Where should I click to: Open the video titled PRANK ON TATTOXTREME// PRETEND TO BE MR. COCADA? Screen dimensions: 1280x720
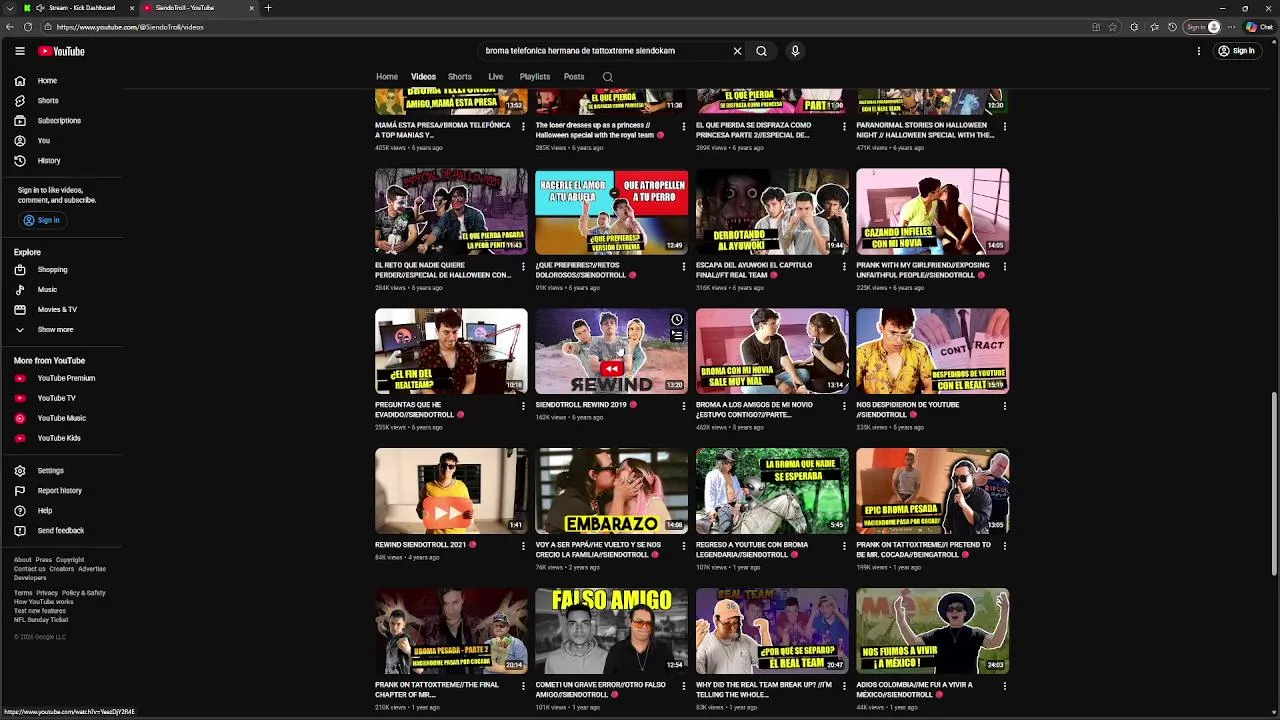coord(924,550)
